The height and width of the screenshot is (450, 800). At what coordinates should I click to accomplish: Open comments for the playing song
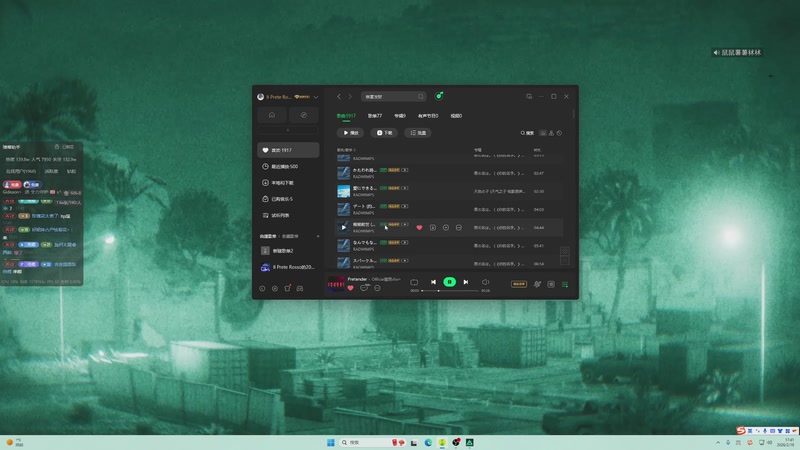(364, 288)
